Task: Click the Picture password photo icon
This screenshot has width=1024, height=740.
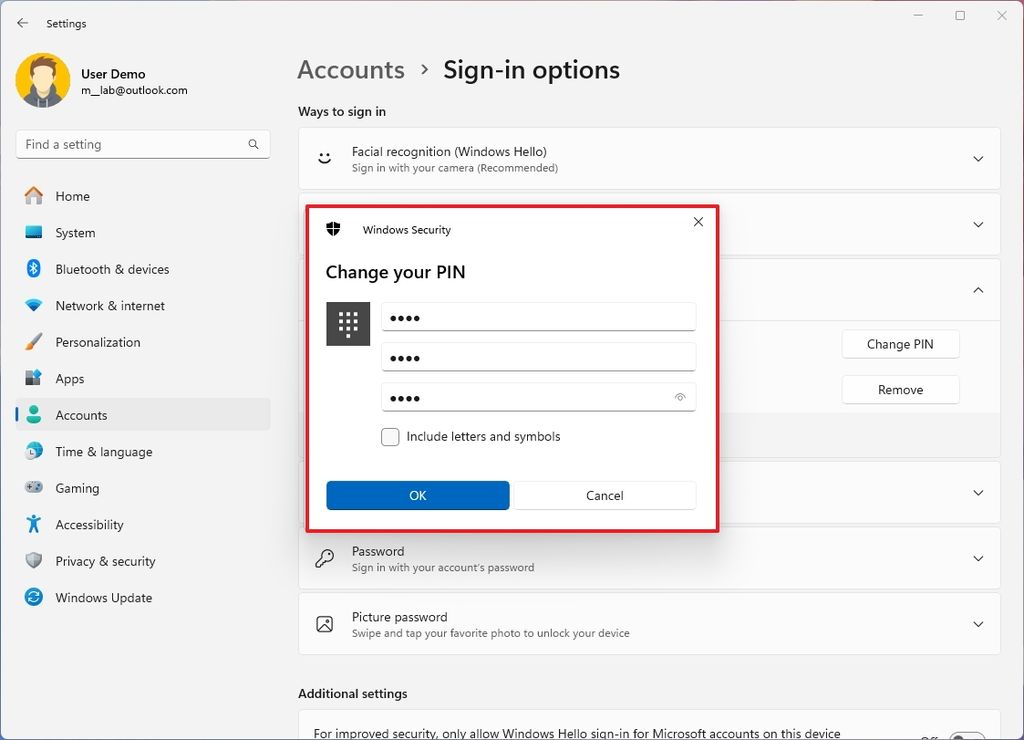Action: pos(323,623)
